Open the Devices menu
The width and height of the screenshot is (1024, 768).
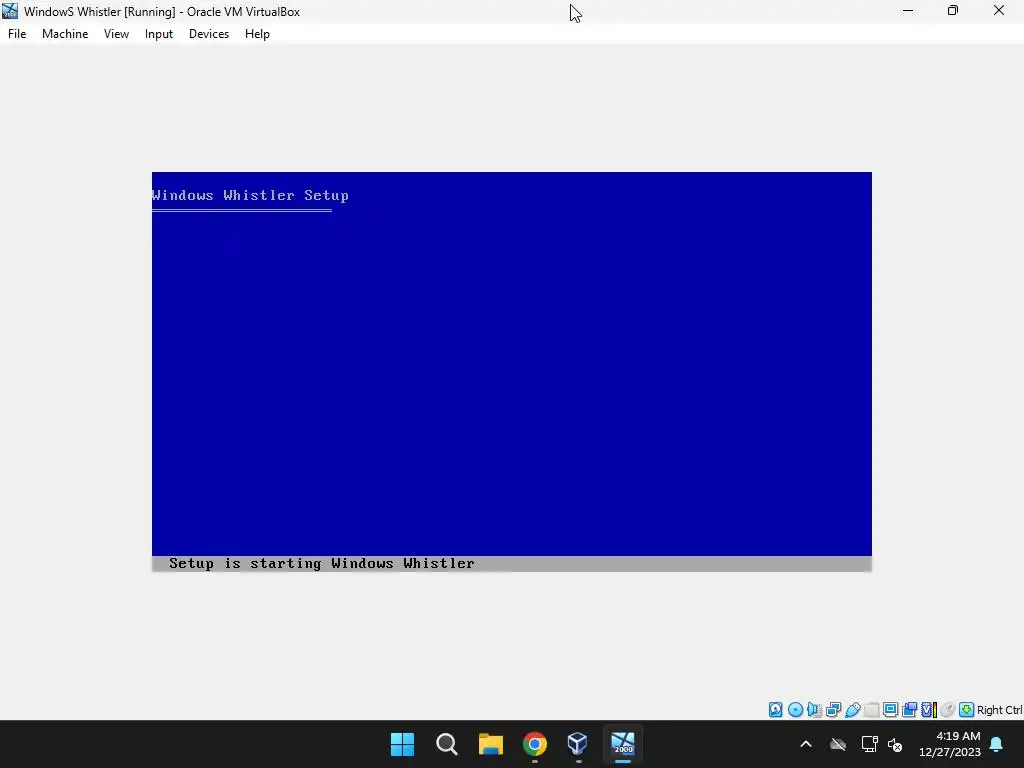[209, 34]
